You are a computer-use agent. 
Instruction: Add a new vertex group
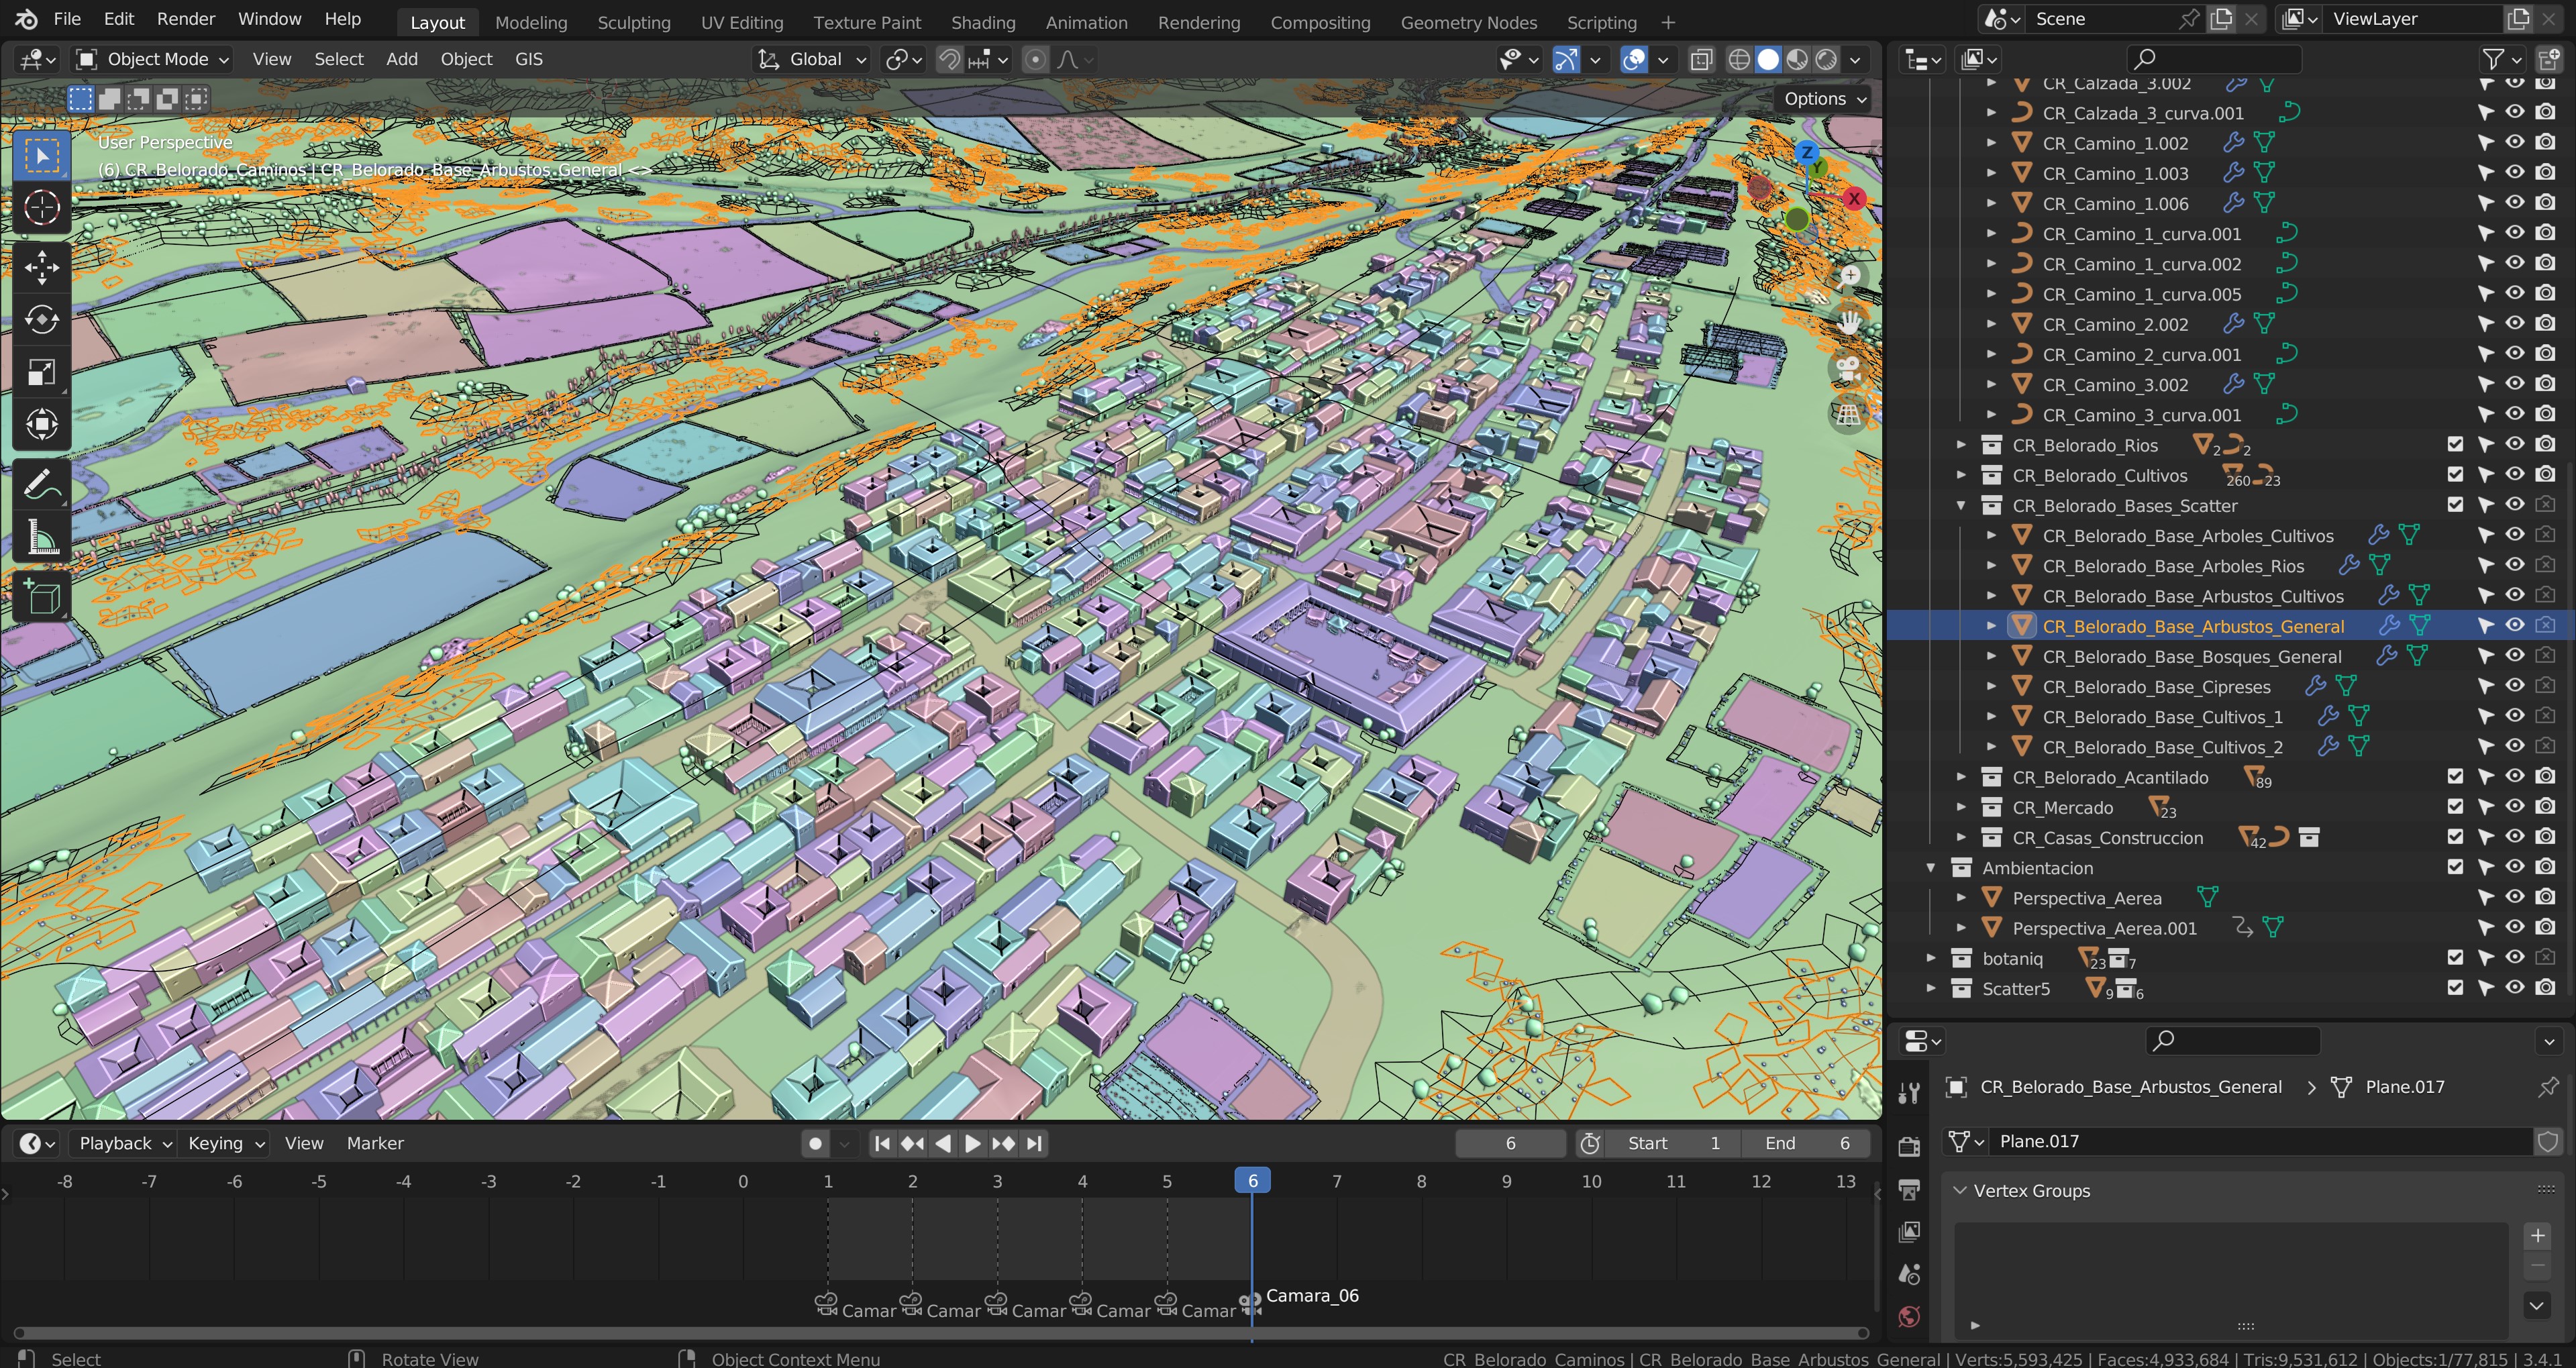pyautogui.click(x=2537, y=1236)
